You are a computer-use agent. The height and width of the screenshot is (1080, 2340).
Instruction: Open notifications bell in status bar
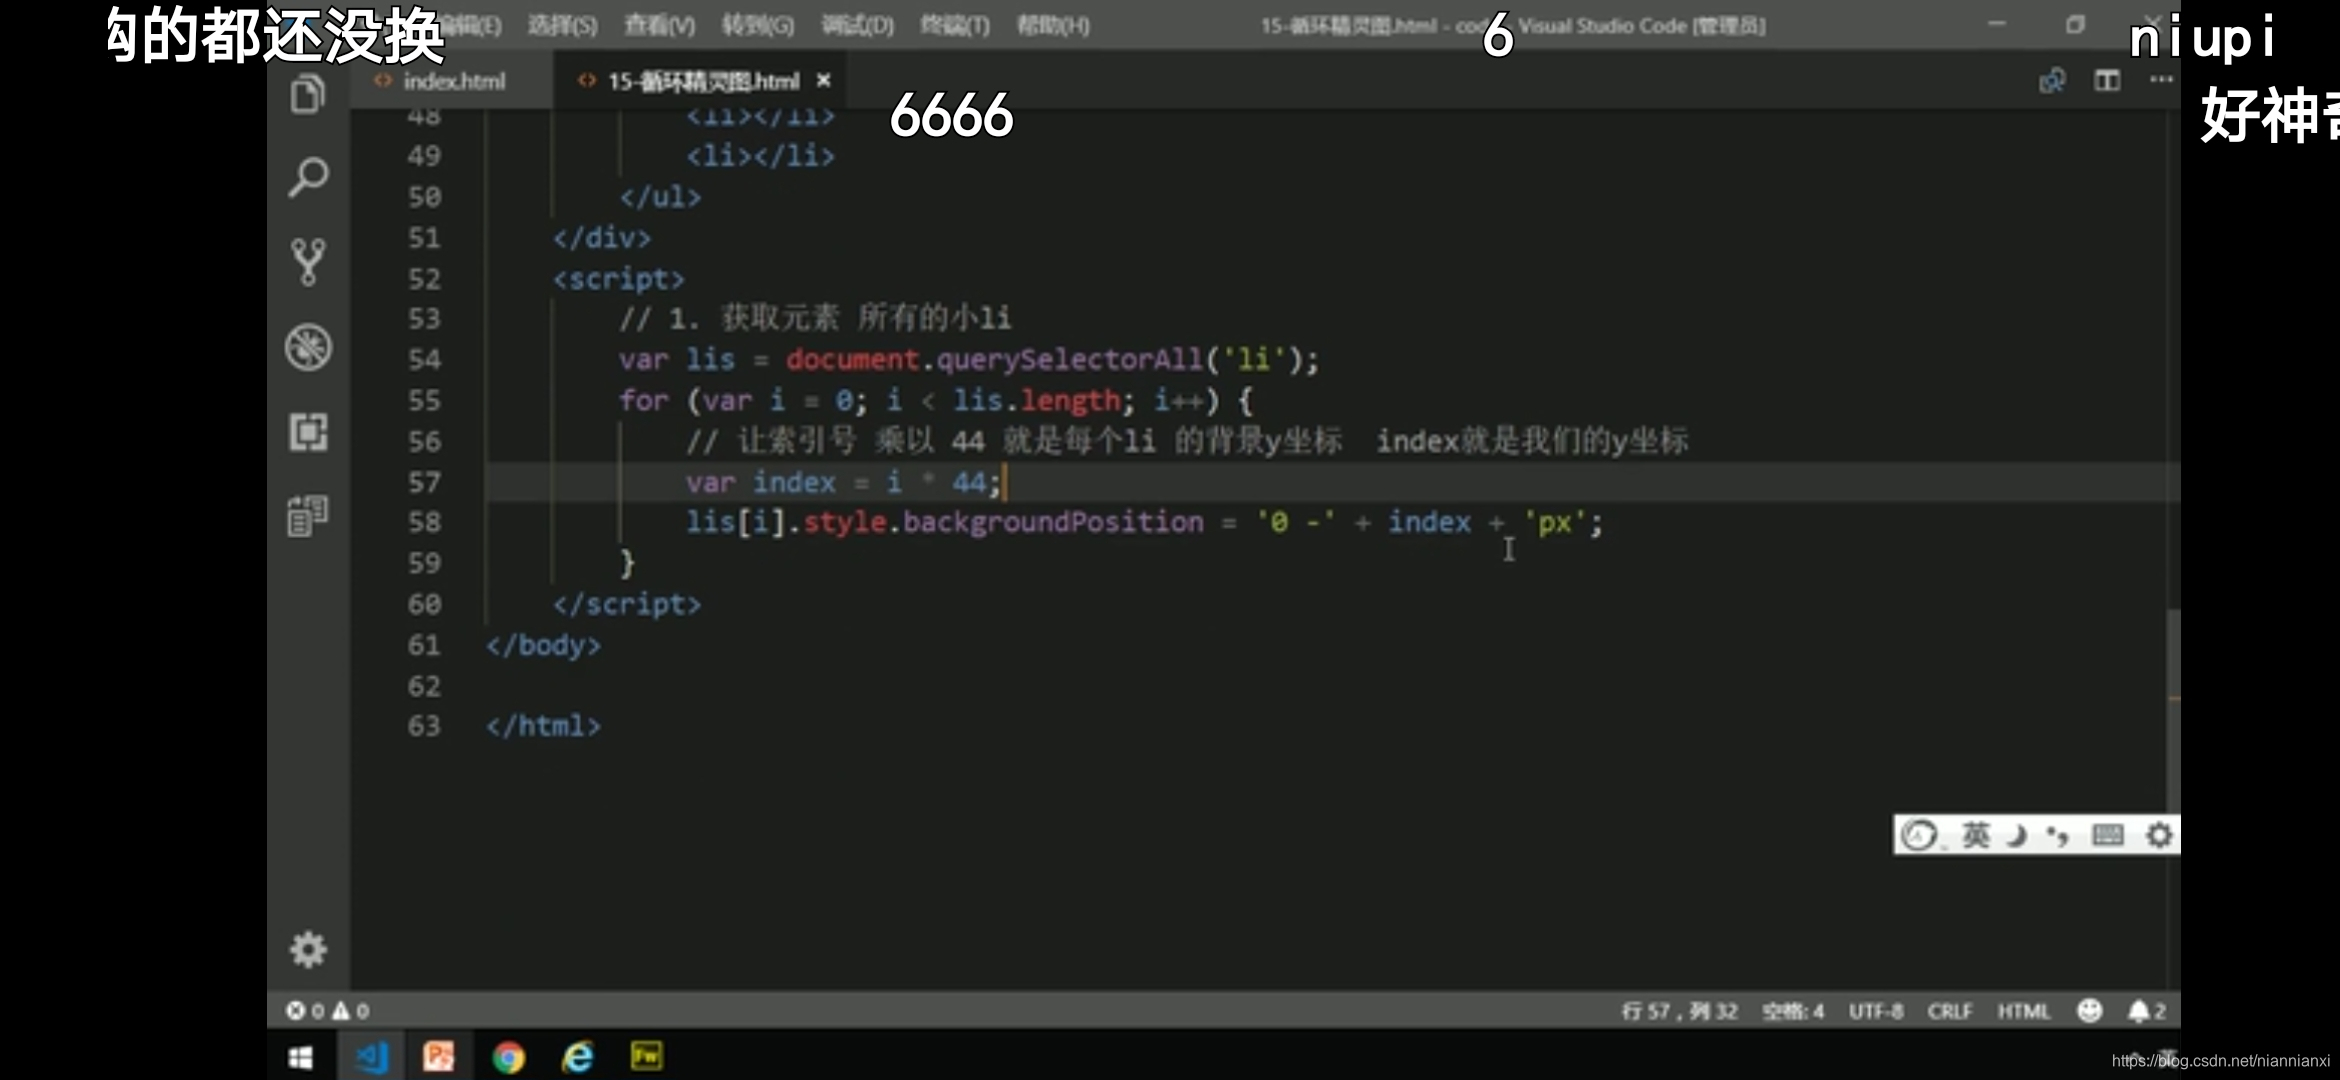(2146, 1011)
